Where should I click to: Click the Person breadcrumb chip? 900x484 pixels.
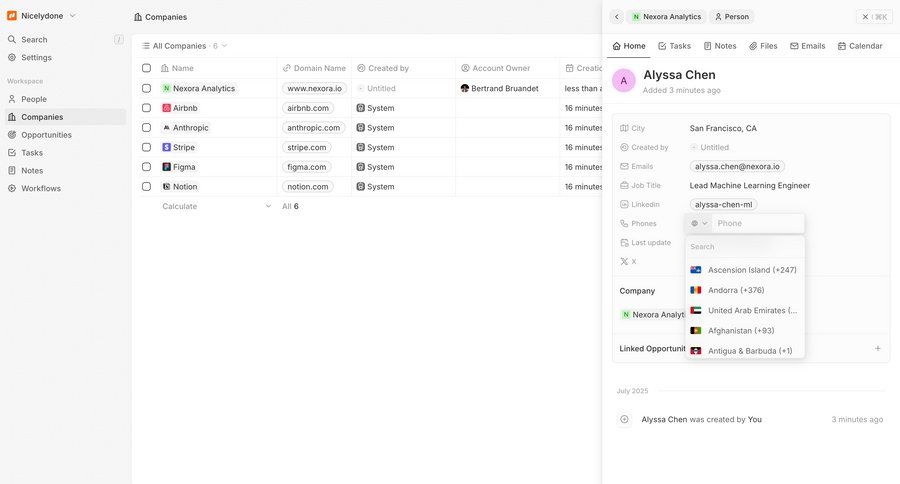click(731, 17)
